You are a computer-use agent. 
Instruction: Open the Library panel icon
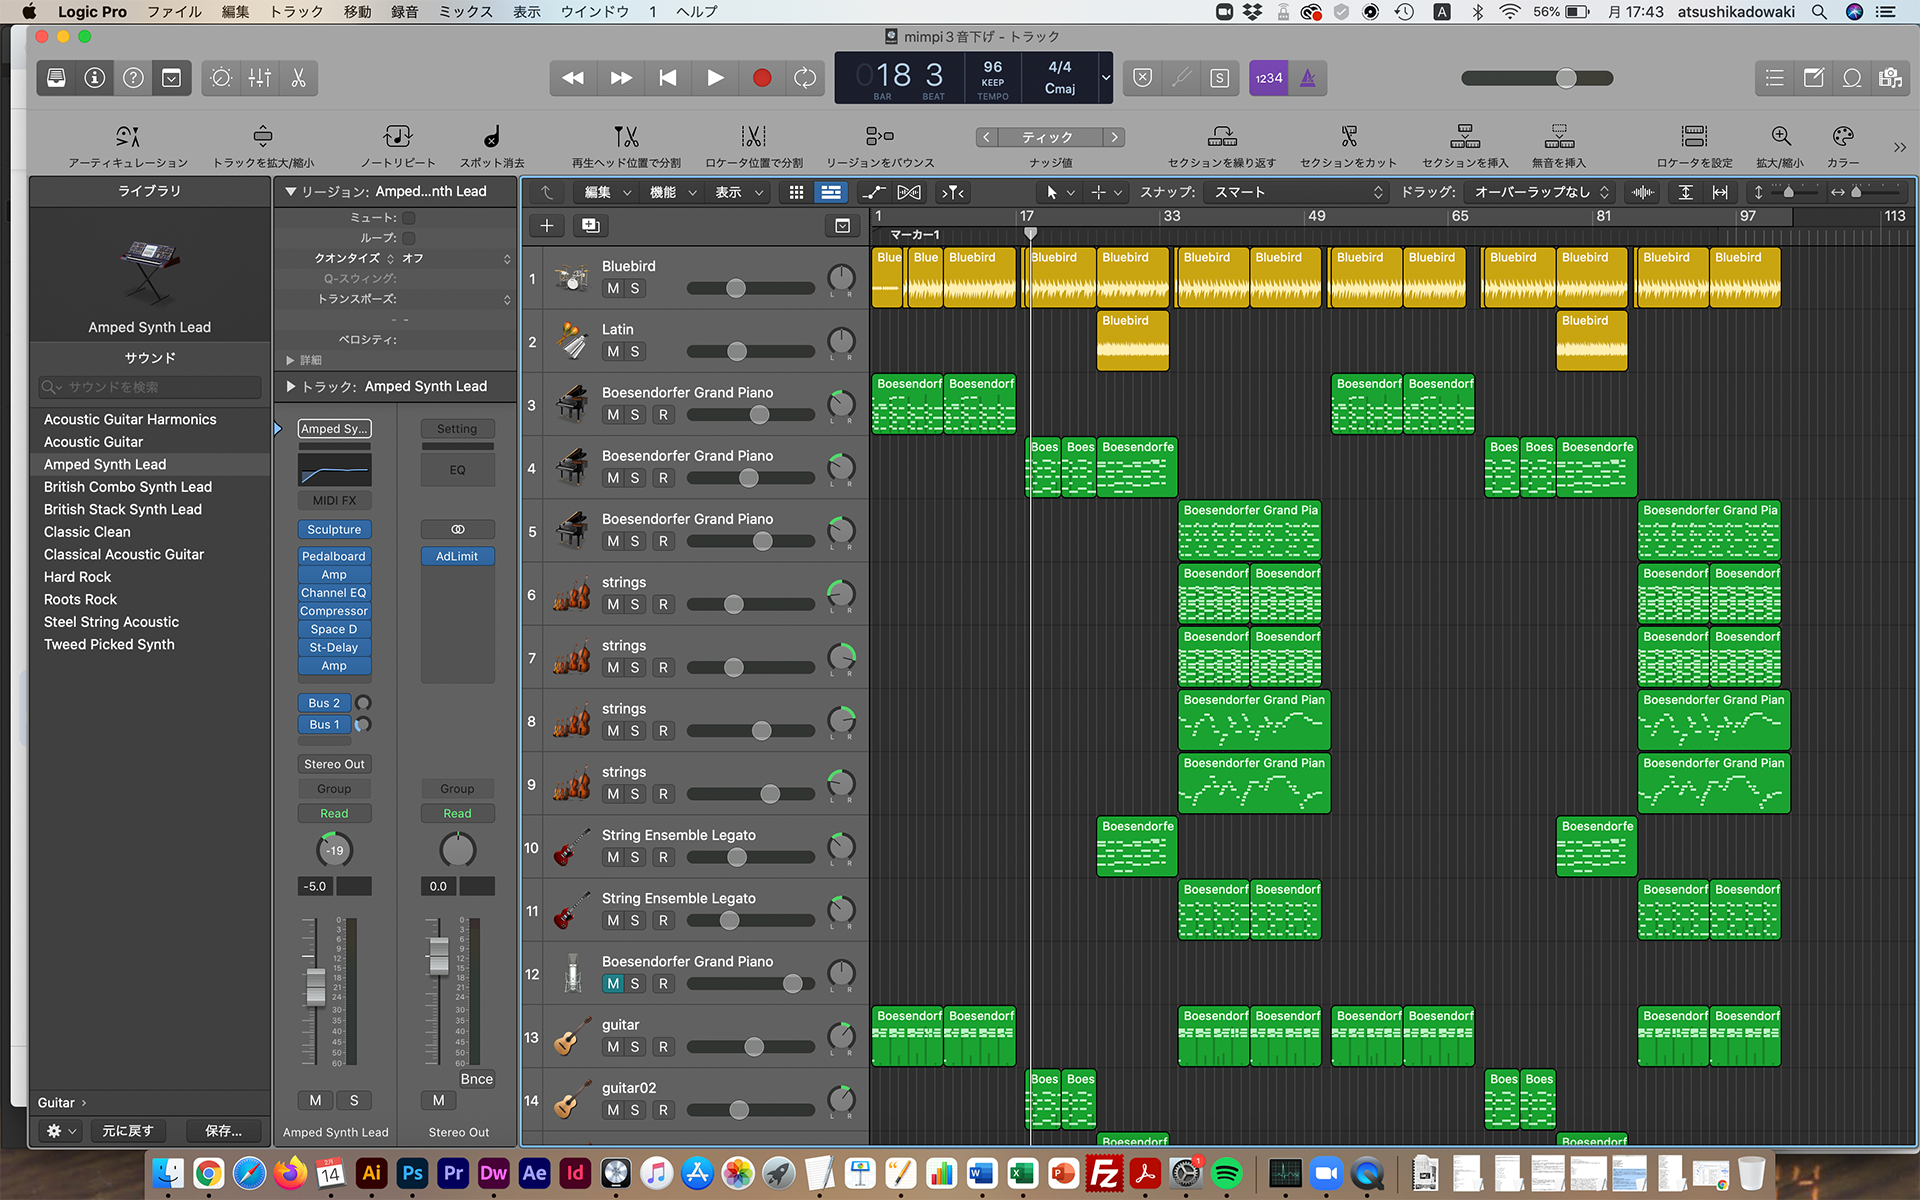(x=57, y=78)
